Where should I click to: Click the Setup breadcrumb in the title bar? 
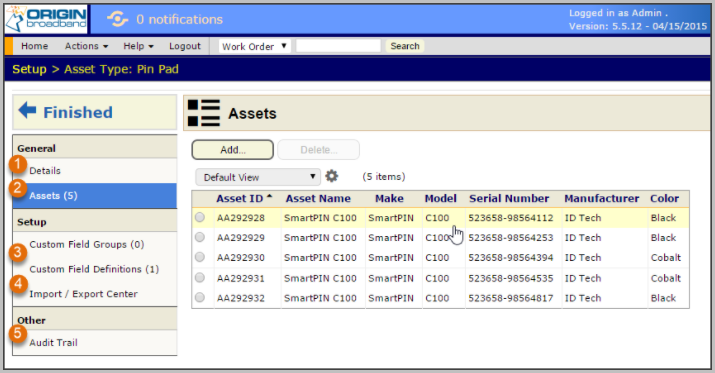tap(29, 69)
